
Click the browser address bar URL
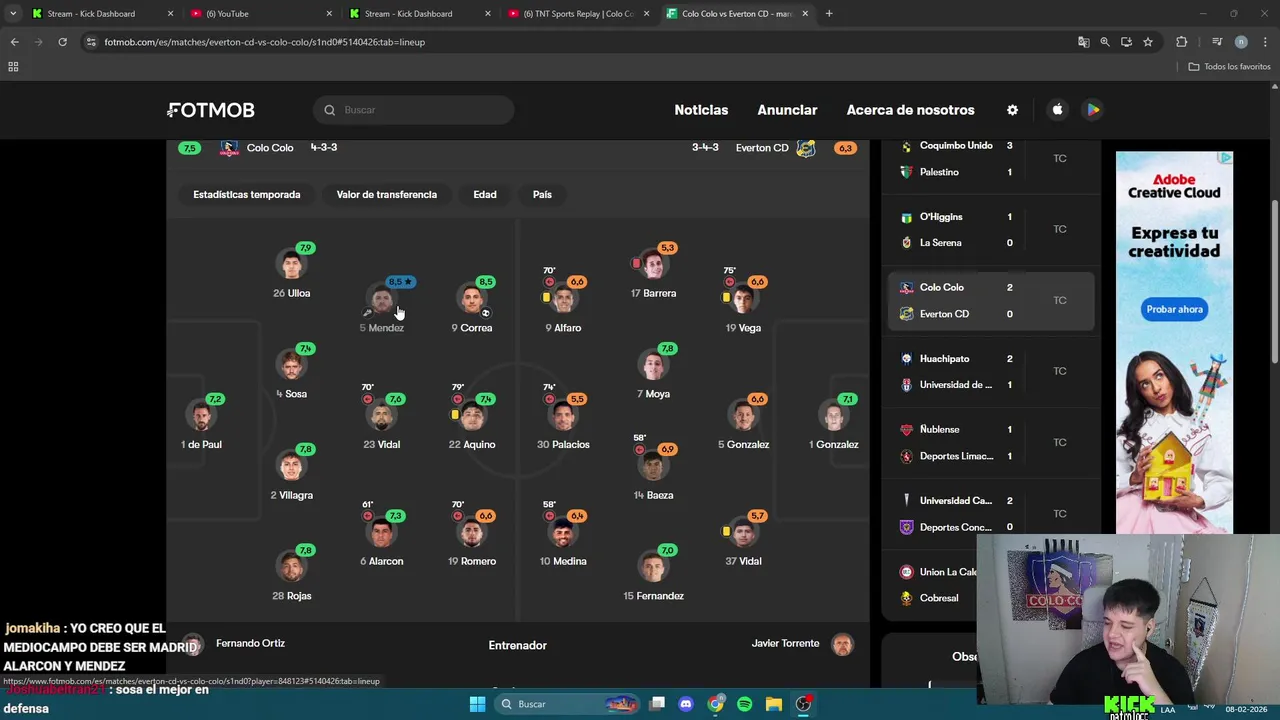pyautogui.click(x=265, y=42)
